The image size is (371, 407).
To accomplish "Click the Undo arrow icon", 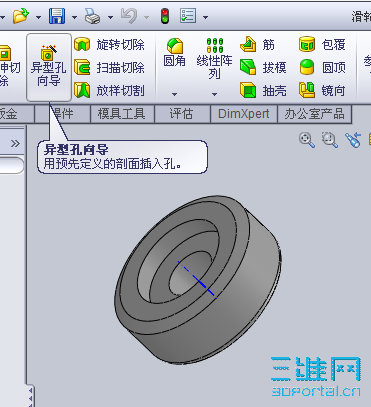I will pyautogui.click(x=129, y=16).
